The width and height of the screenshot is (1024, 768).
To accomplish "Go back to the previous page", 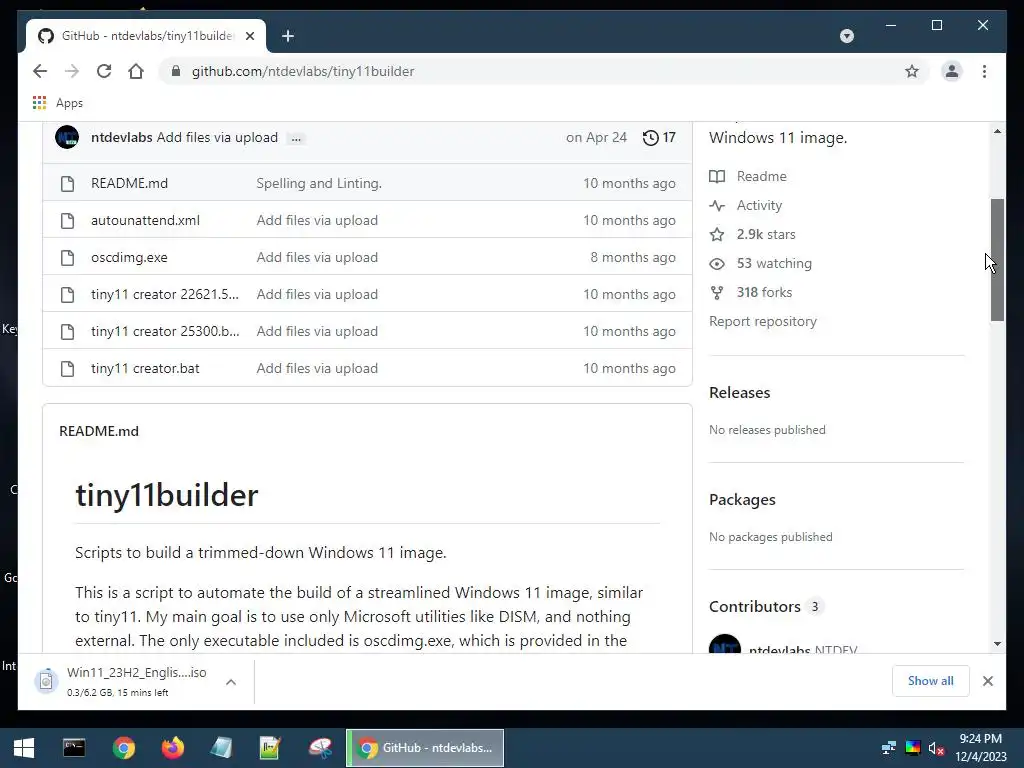I will pyautogui.click(x=40, y=71).
